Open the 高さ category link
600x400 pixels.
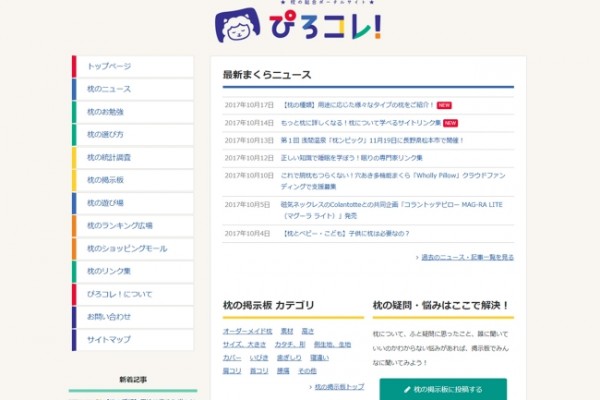tap(308, 331)
